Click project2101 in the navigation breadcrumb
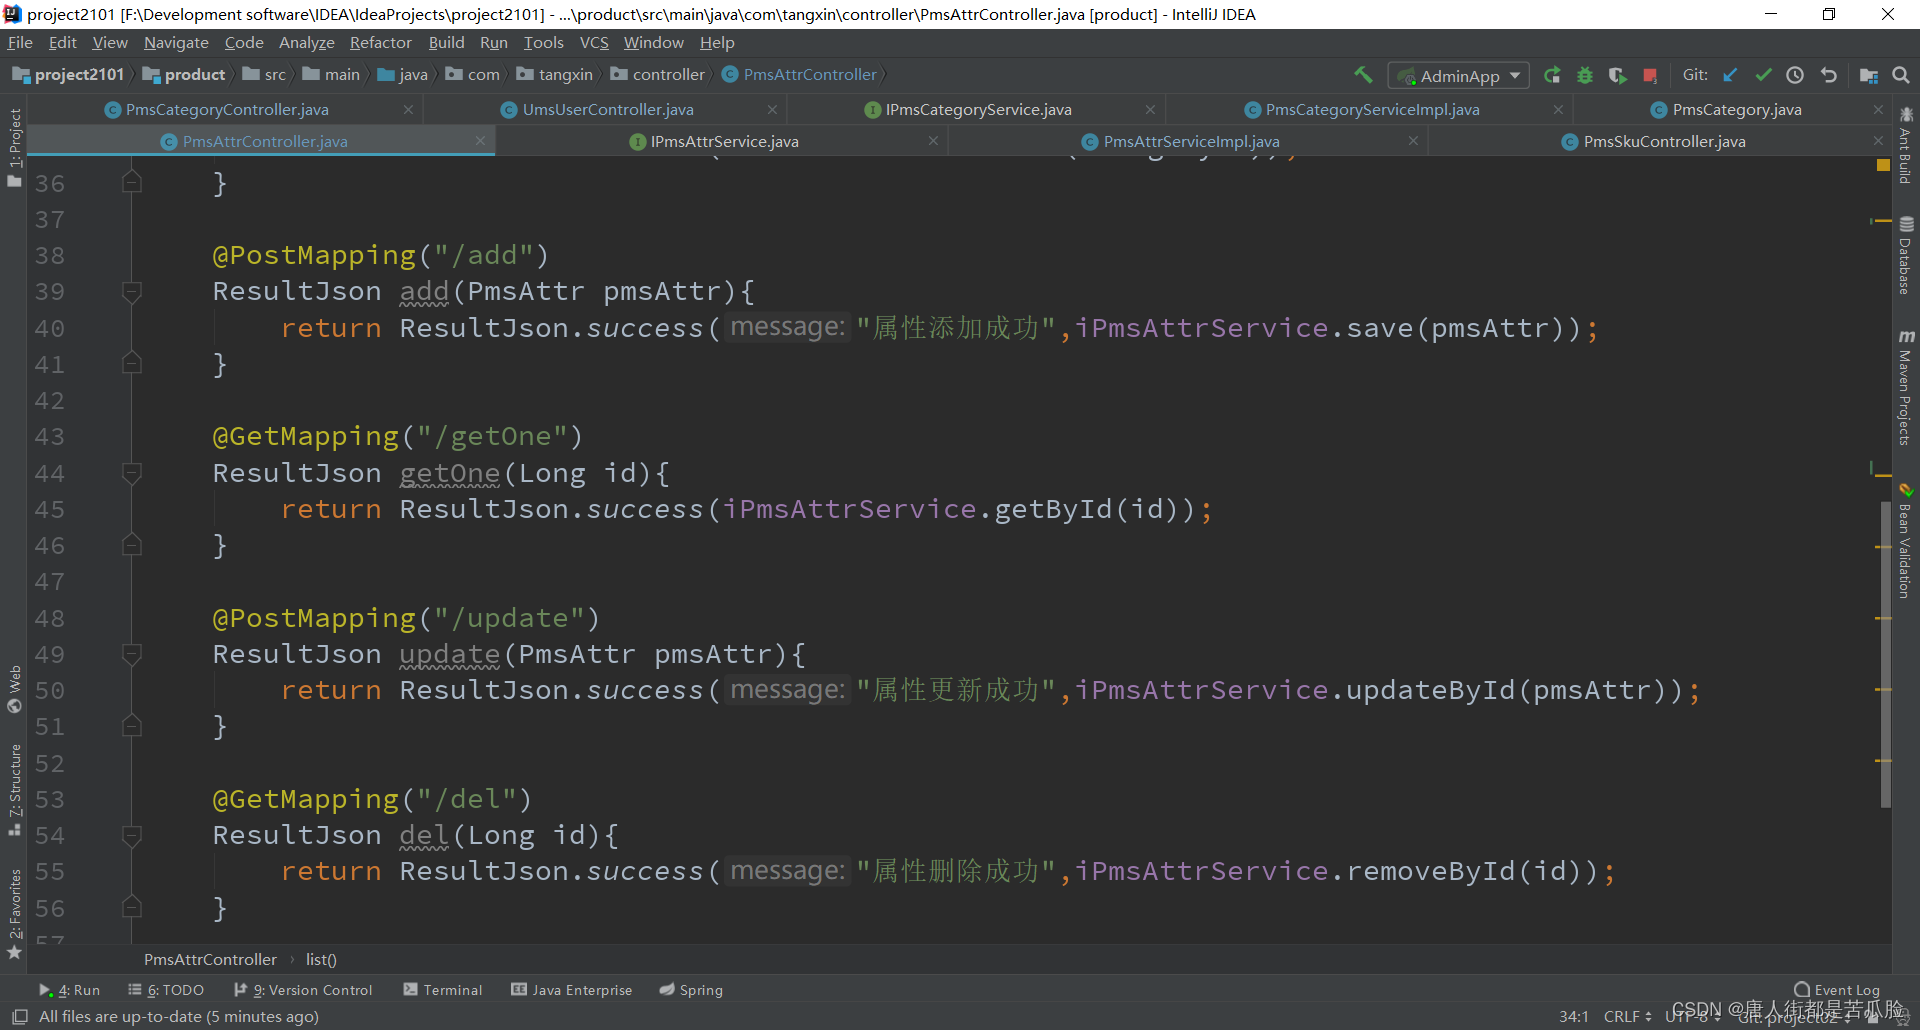The height and width of the screenshot is (1030, 1920). 68,74
